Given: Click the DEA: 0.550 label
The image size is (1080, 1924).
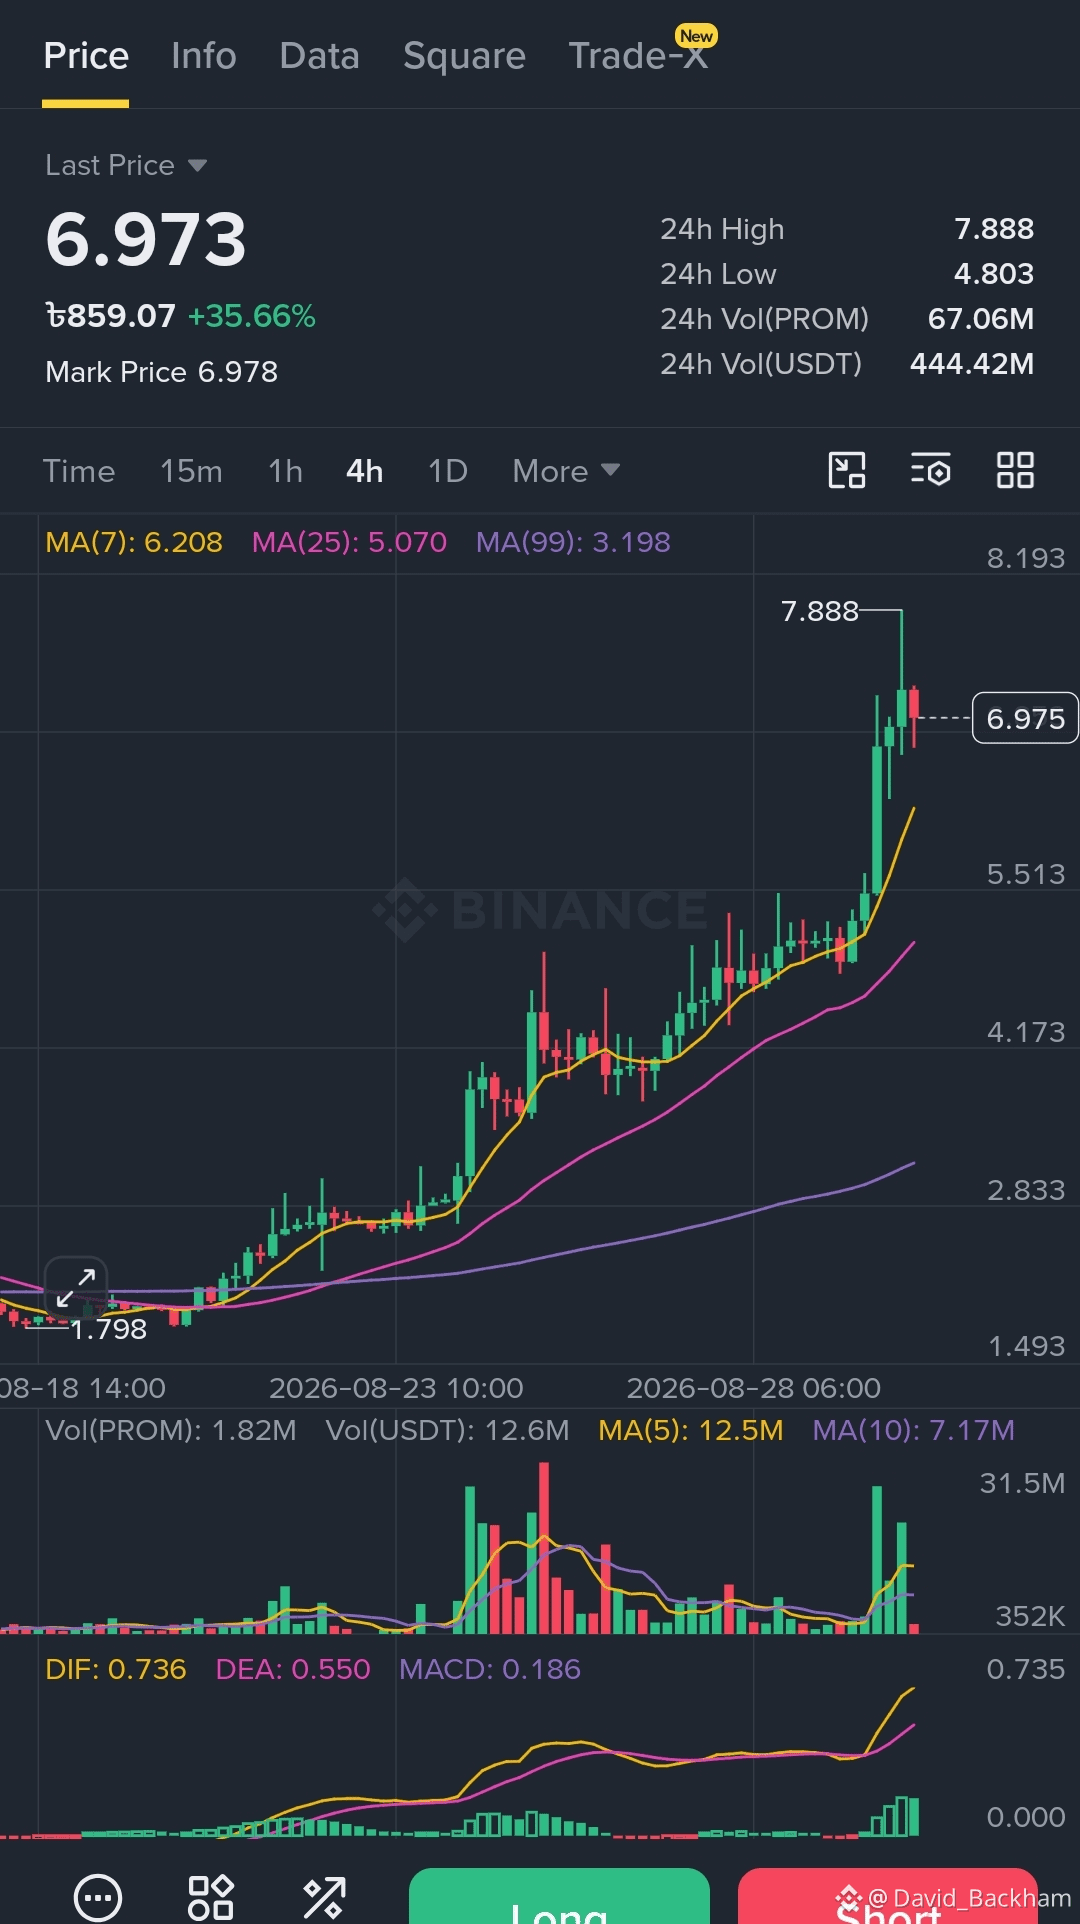Looking at the screenshot, I should (x=293, y=1669).
